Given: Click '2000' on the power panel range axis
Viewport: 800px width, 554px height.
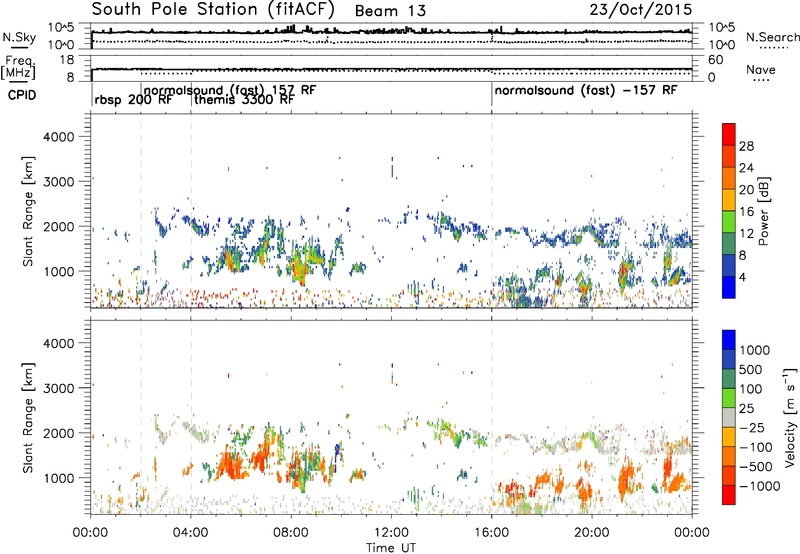Looking at the screenshot, I should click(x=59, y=226).
